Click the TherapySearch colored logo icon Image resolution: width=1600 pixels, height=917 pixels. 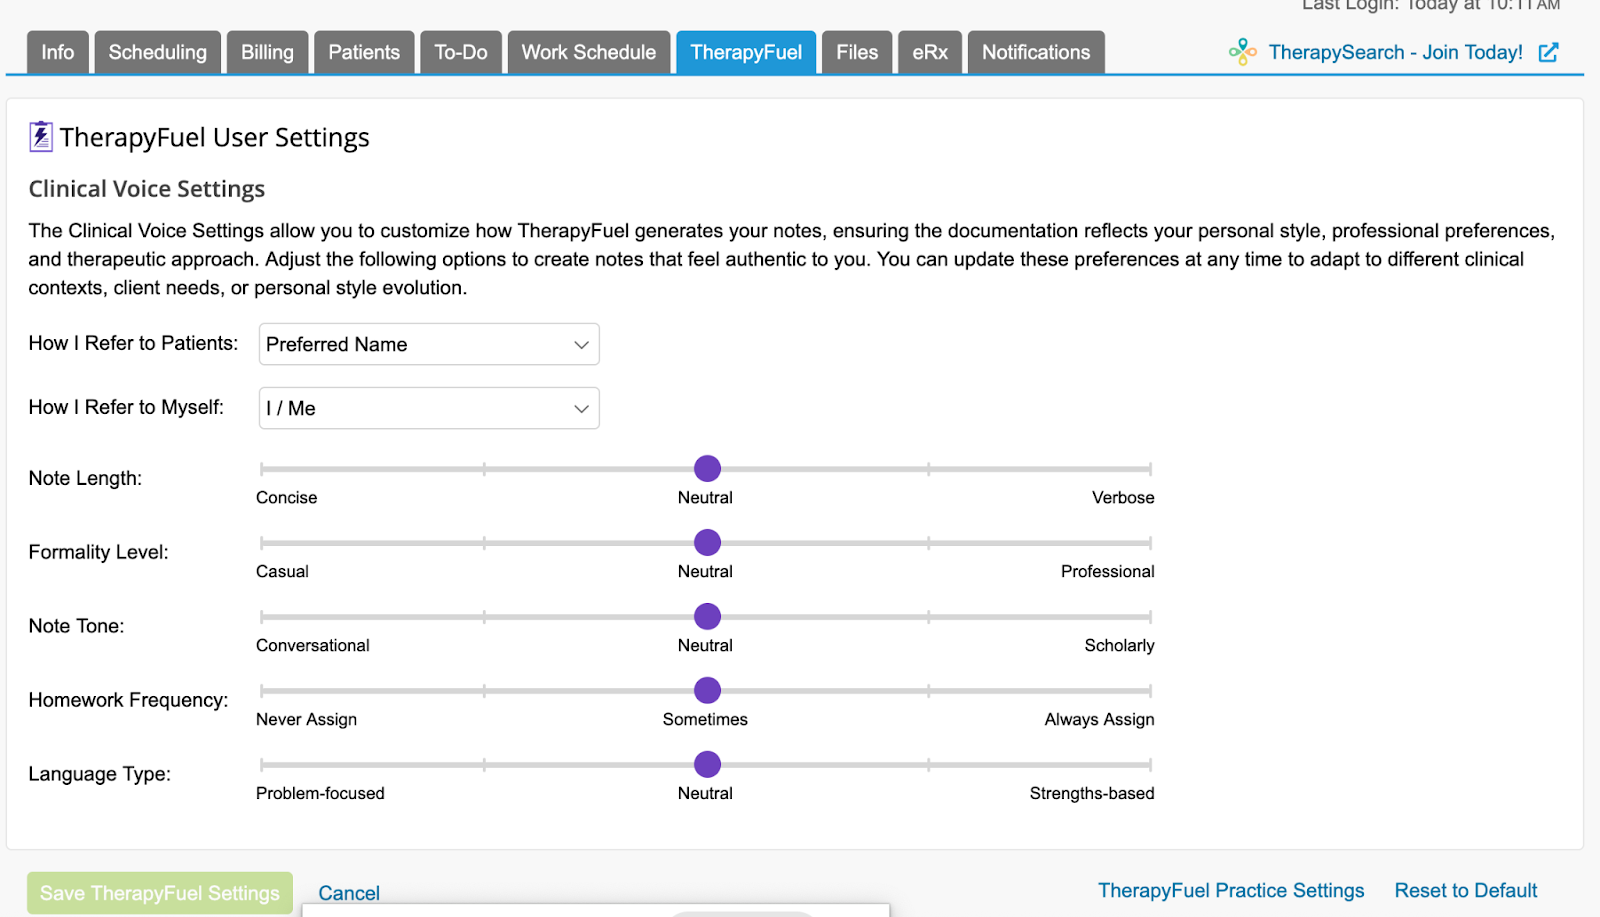(x=1242, y=52)
